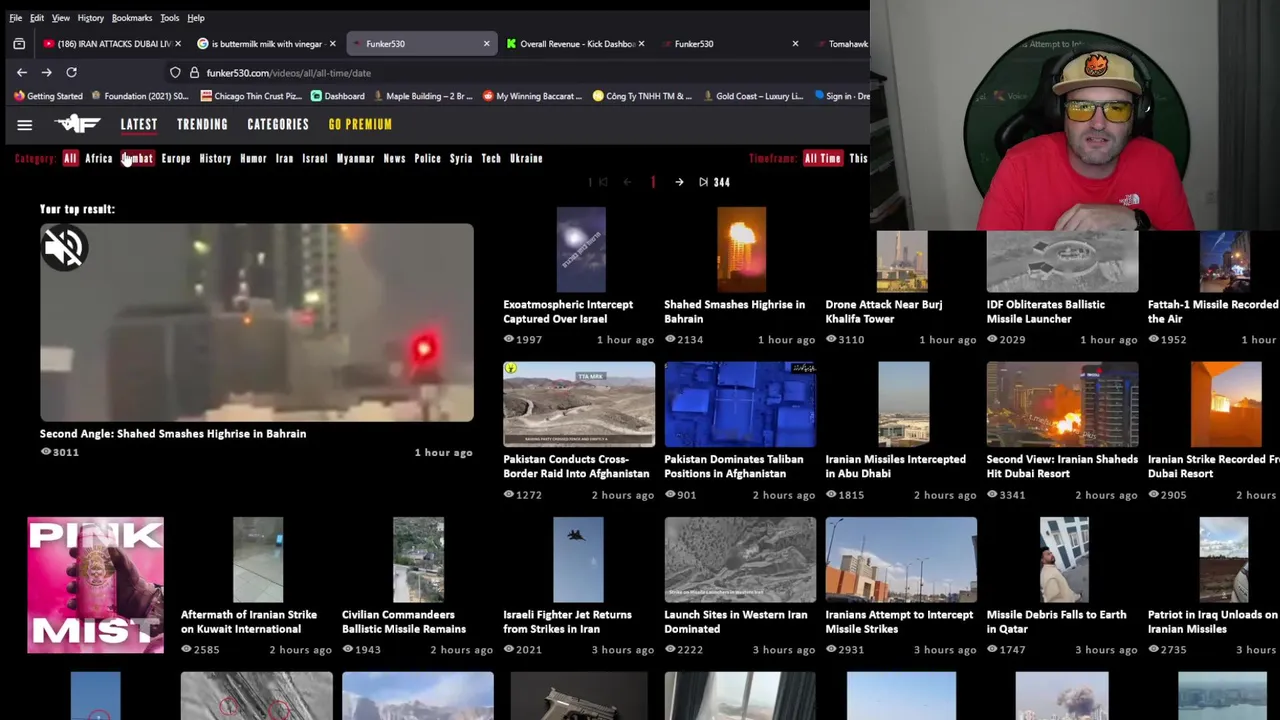1280x720 pixels.
Task: Open the TRENDING section
Action: [x=202, y=124]
